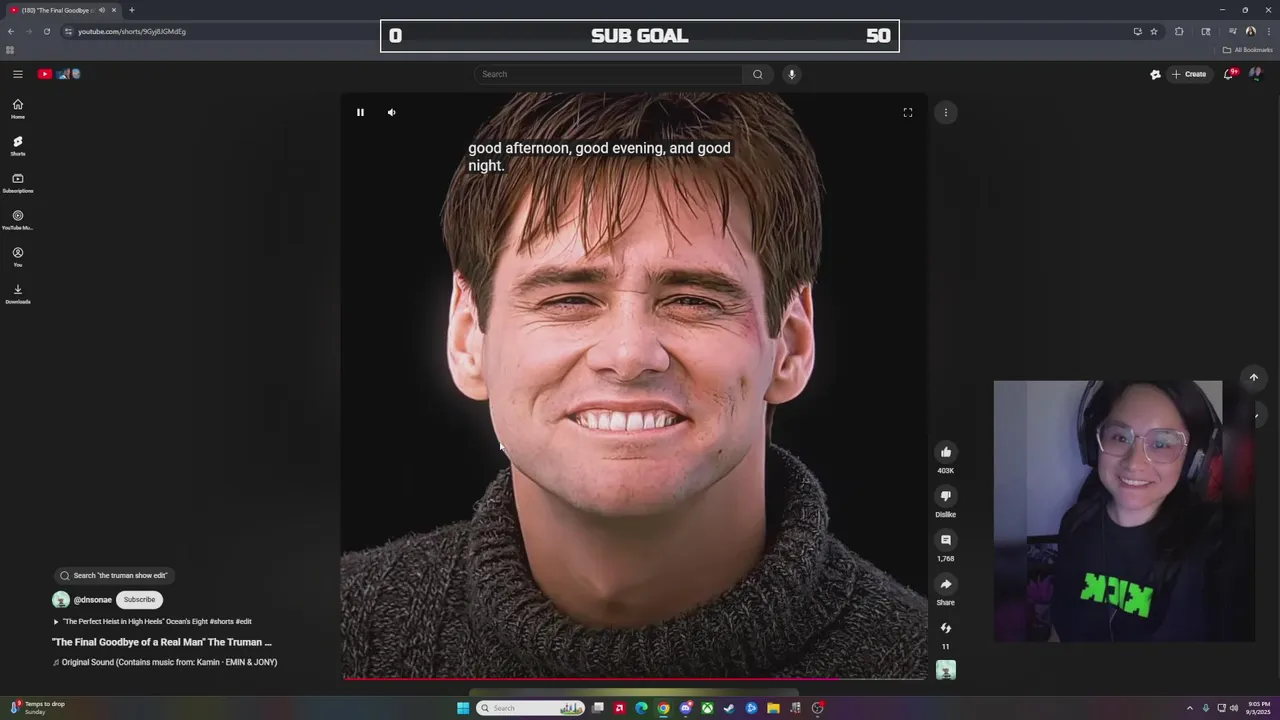Open the apps grid in the bookmarks bar
Viewport: 1280px width, 720px height.
click(x=10, y=50)
